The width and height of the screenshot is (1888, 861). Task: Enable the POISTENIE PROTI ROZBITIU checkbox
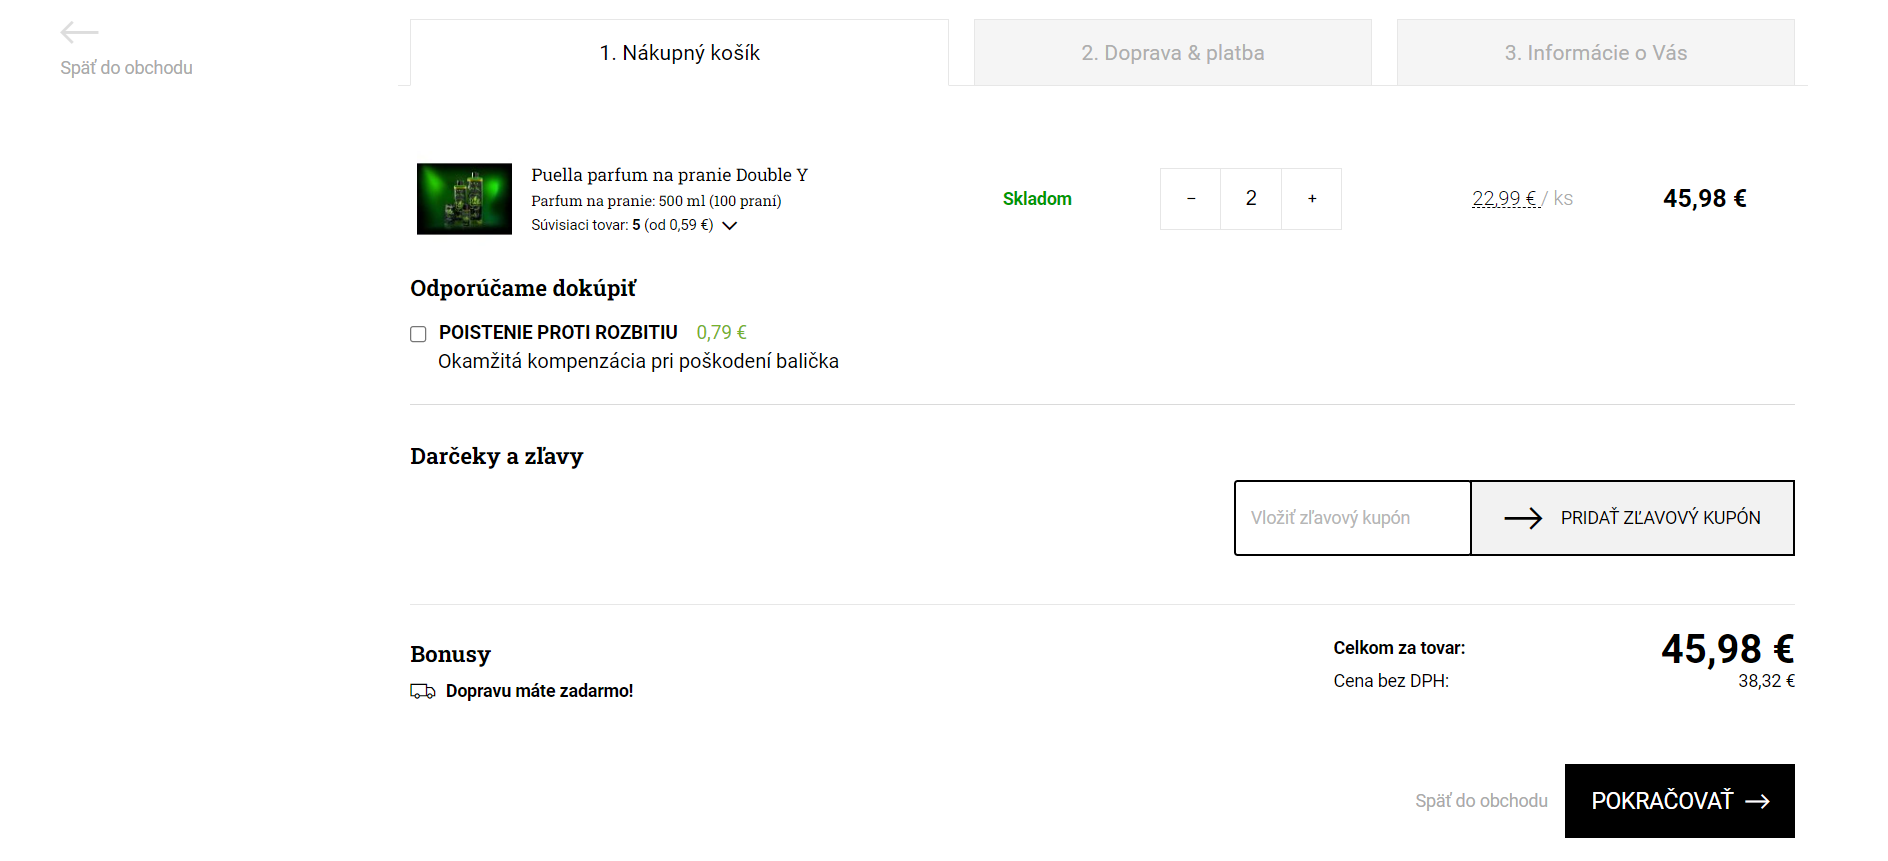(x=418, y=334)
